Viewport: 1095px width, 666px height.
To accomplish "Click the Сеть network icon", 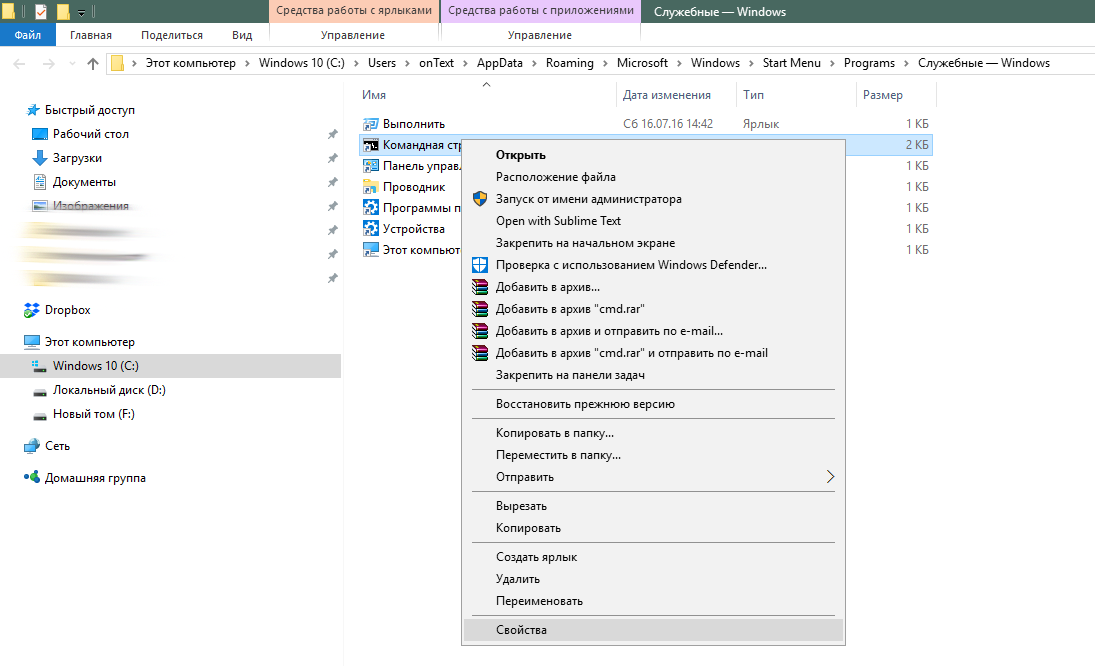I will 31,446.
